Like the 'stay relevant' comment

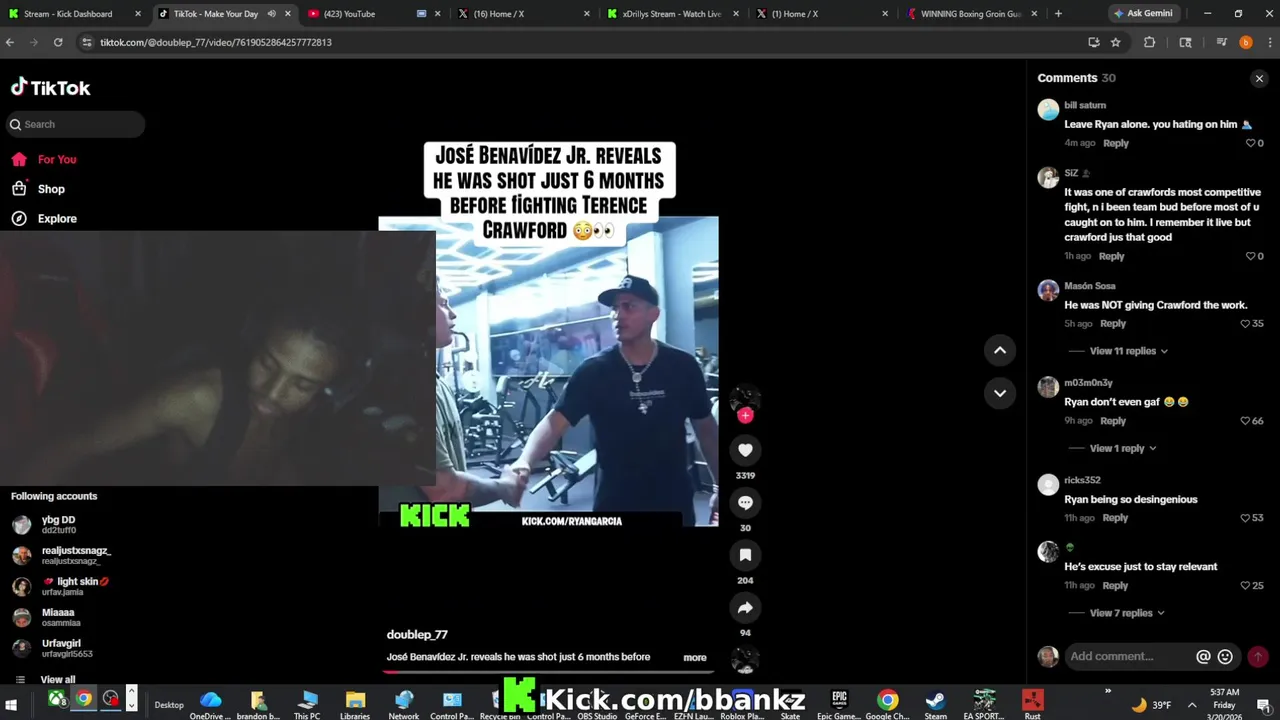[x=1245, y=586]
